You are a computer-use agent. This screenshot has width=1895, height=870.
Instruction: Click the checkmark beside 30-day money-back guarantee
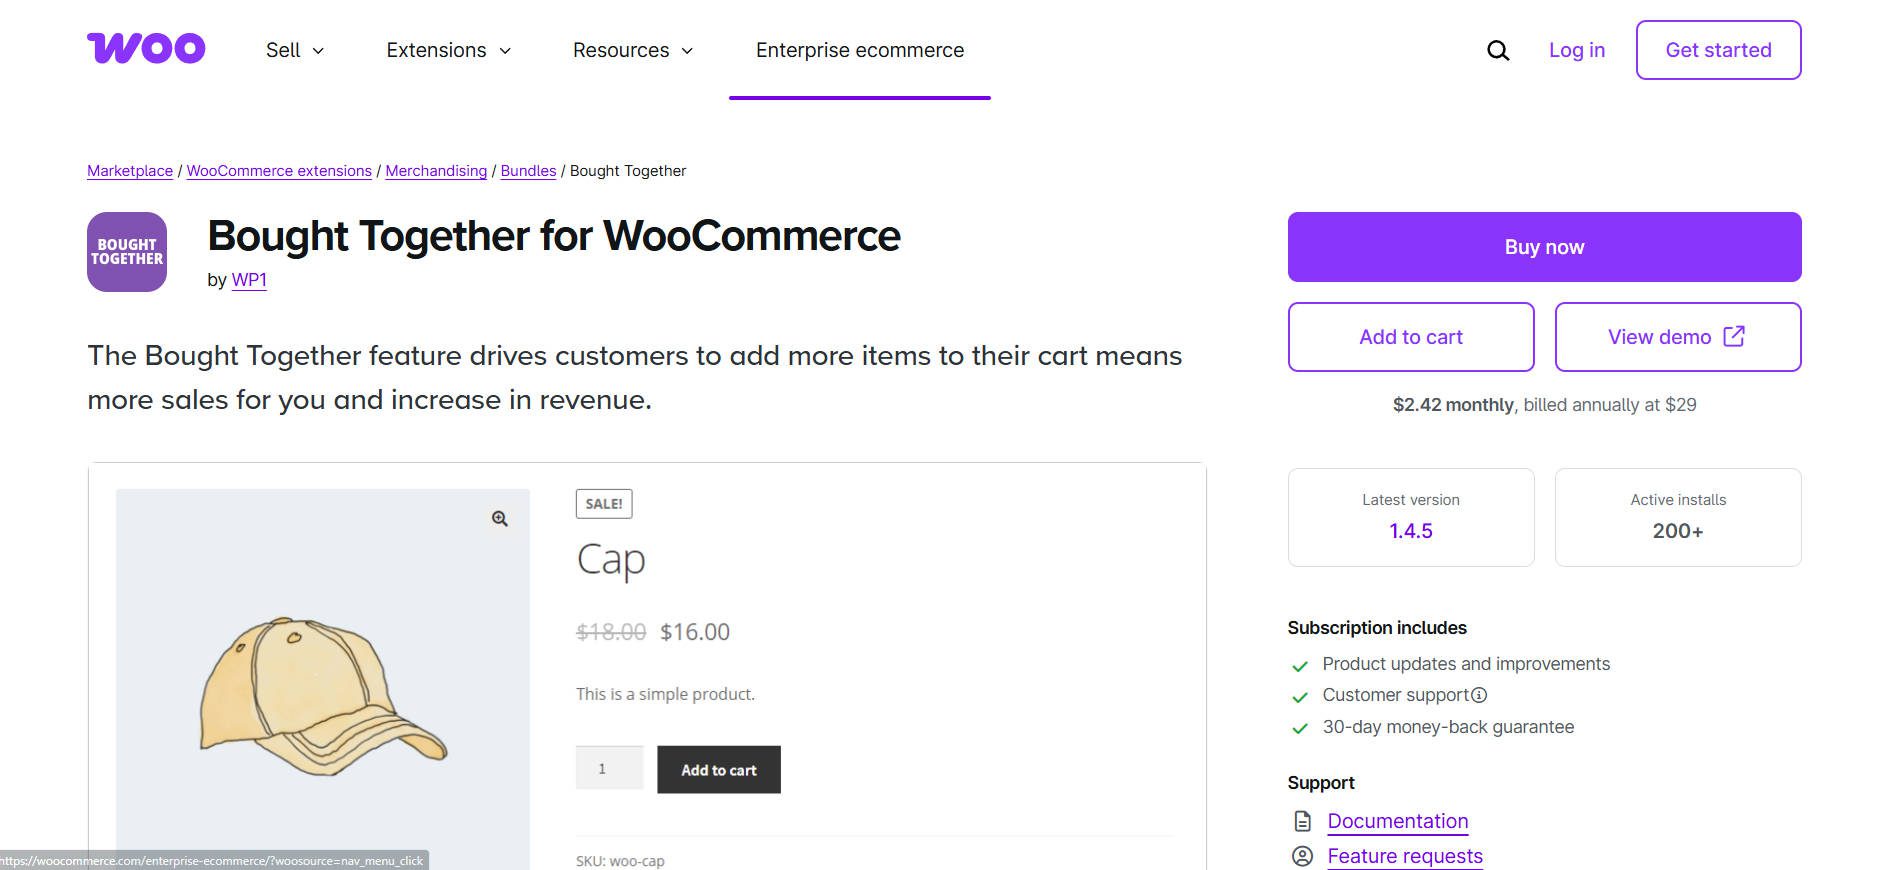click(1301, 727)
